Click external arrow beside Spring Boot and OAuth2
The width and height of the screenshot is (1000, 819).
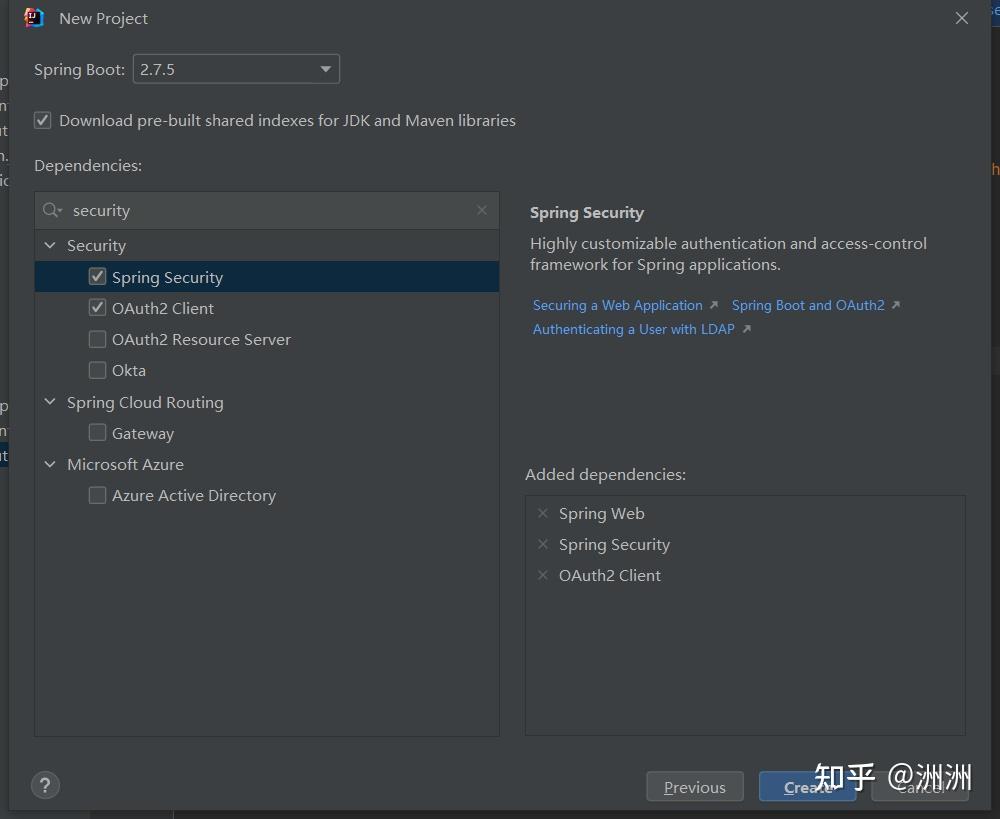coord(895,305)
